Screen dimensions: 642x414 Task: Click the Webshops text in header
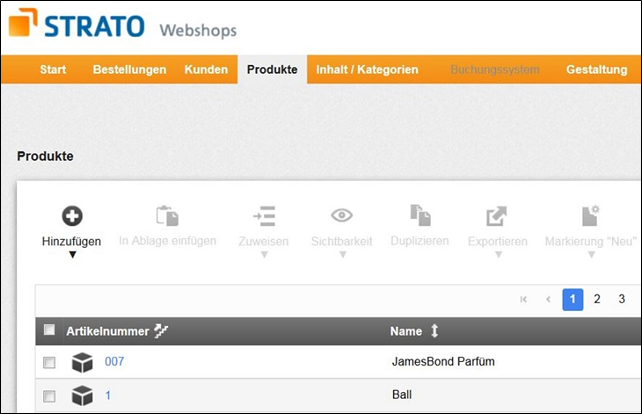pyautogui.click(x=198, y=31)
